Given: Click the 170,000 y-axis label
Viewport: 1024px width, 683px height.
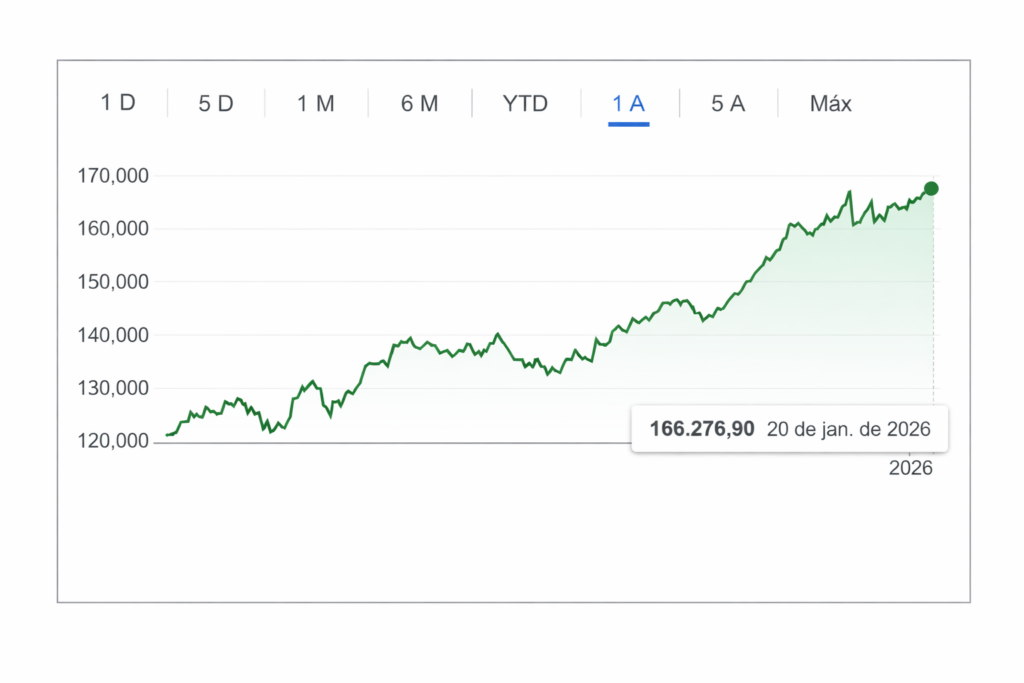Looking at the screenshot, I should pyautogui.click(x=113, y=176).
